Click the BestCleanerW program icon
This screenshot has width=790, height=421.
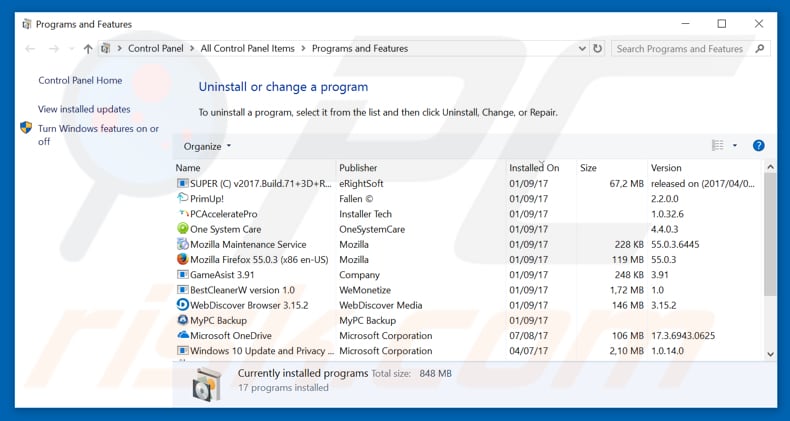(x=182, y=290)
